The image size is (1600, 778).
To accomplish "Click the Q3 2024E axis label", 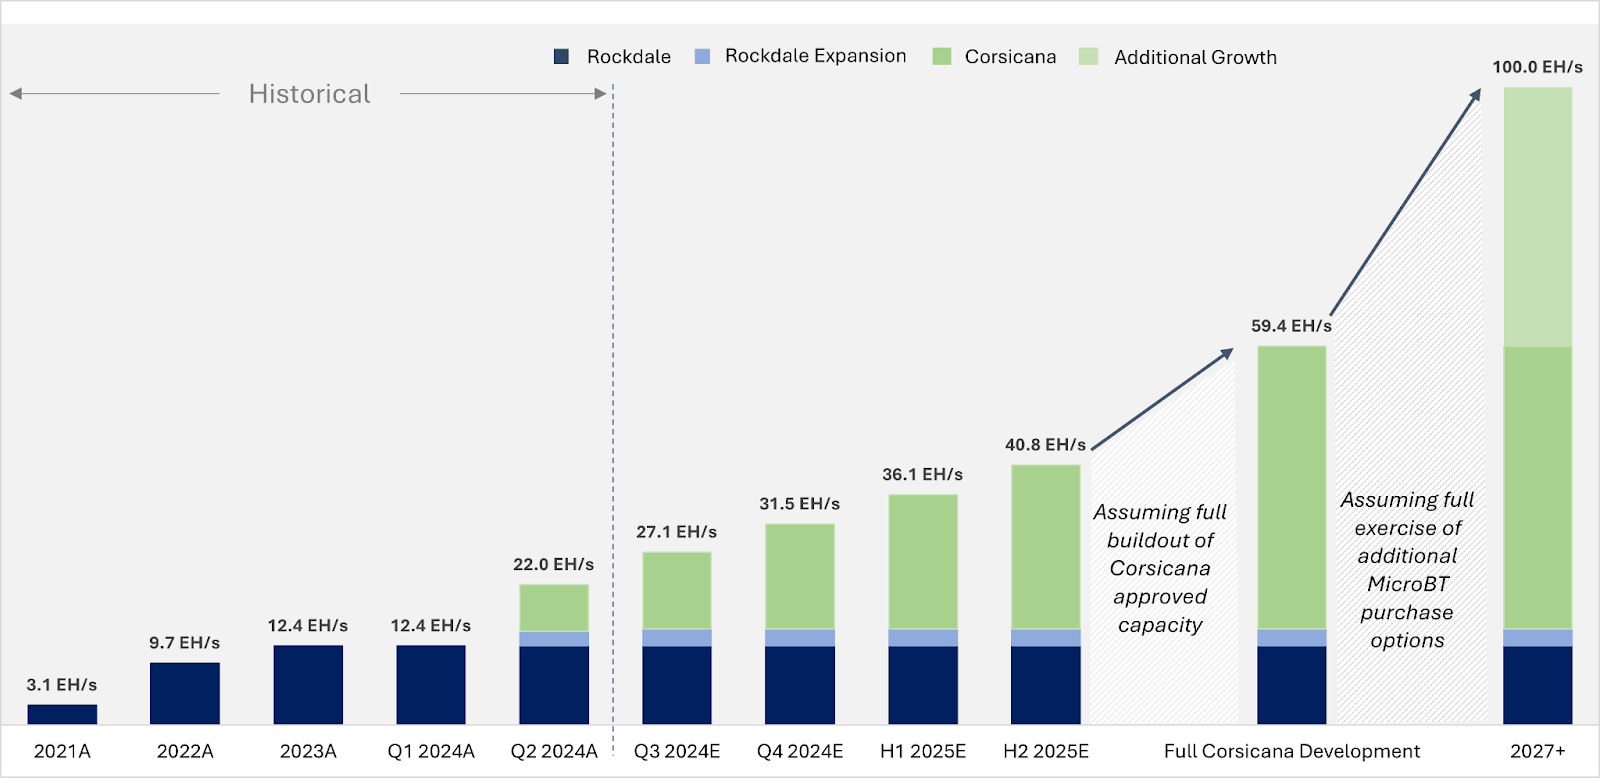I will 677,751.
